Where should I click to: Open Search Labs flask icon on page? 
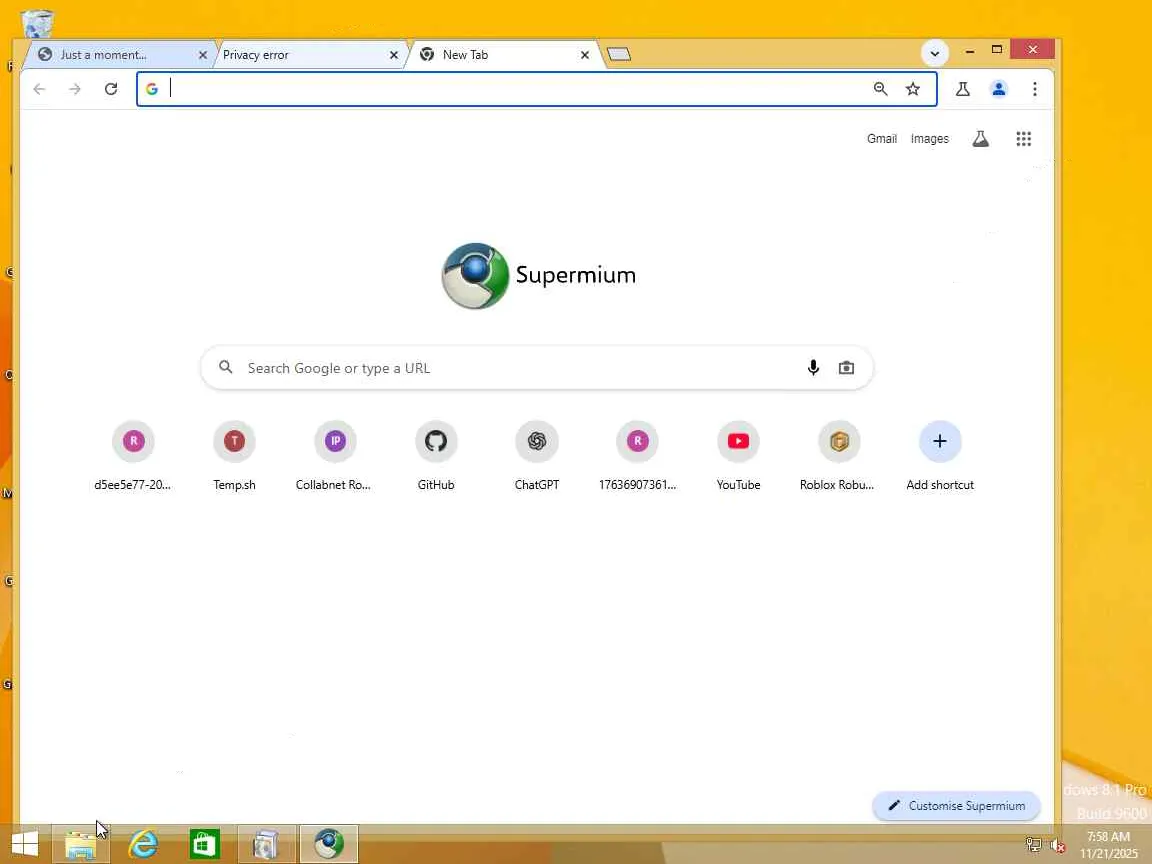[981, 139]
